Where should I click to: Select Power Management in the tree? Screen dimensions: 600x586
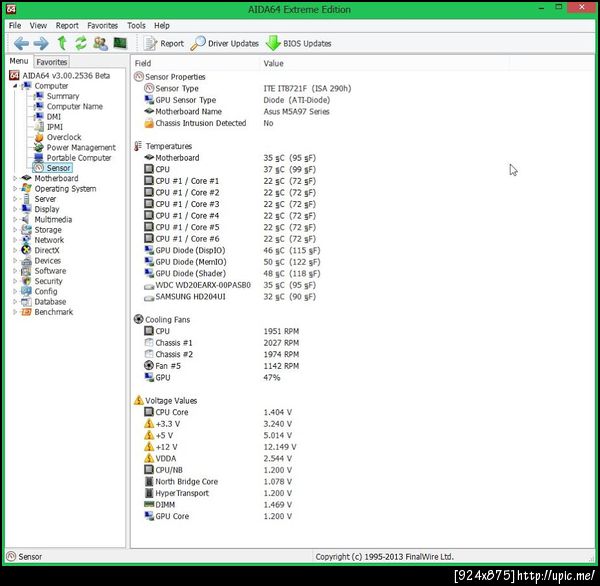[x=81, y=147]
